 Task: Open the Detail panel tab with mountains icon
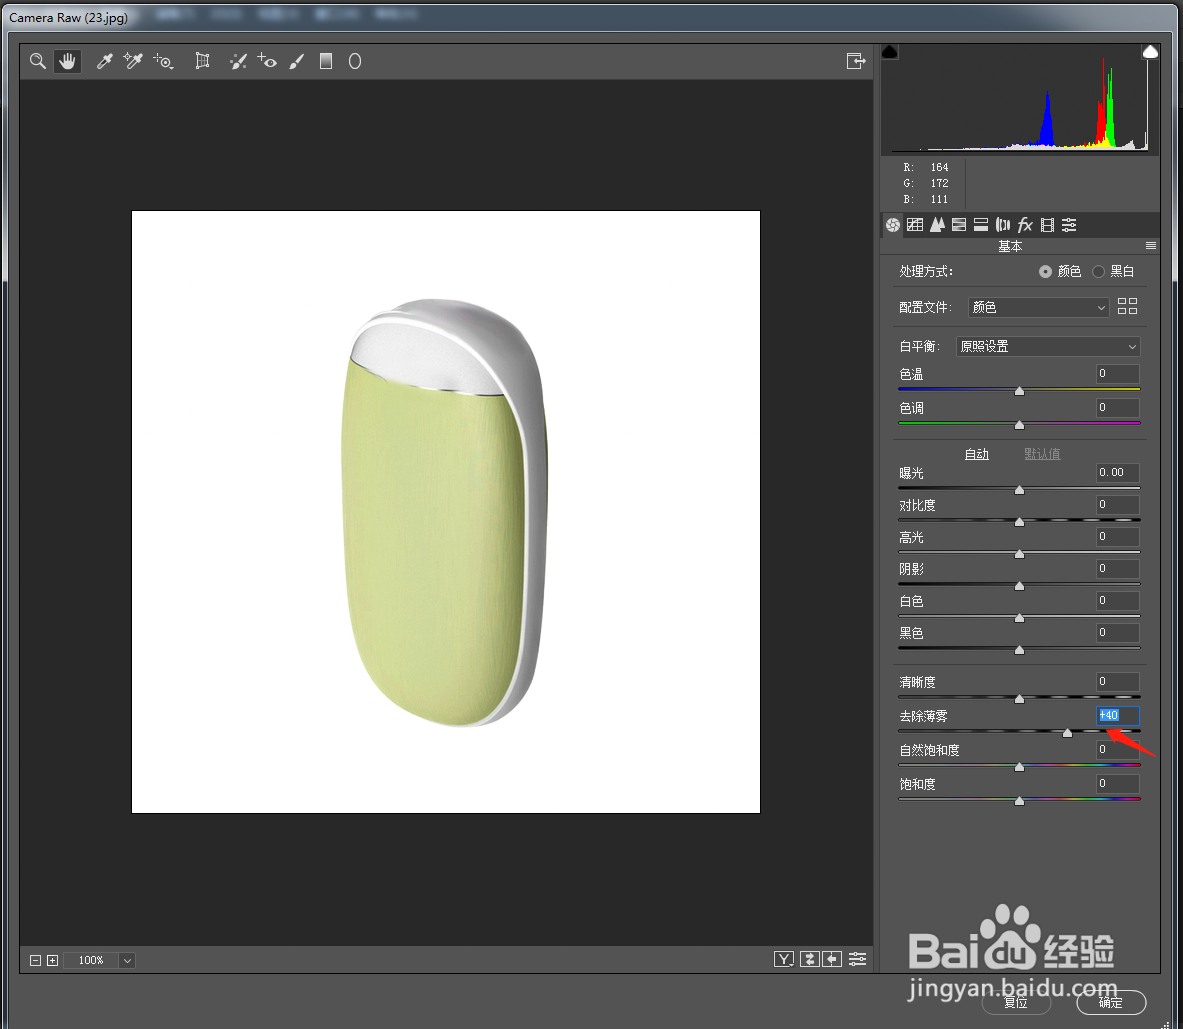pos(937,225)
